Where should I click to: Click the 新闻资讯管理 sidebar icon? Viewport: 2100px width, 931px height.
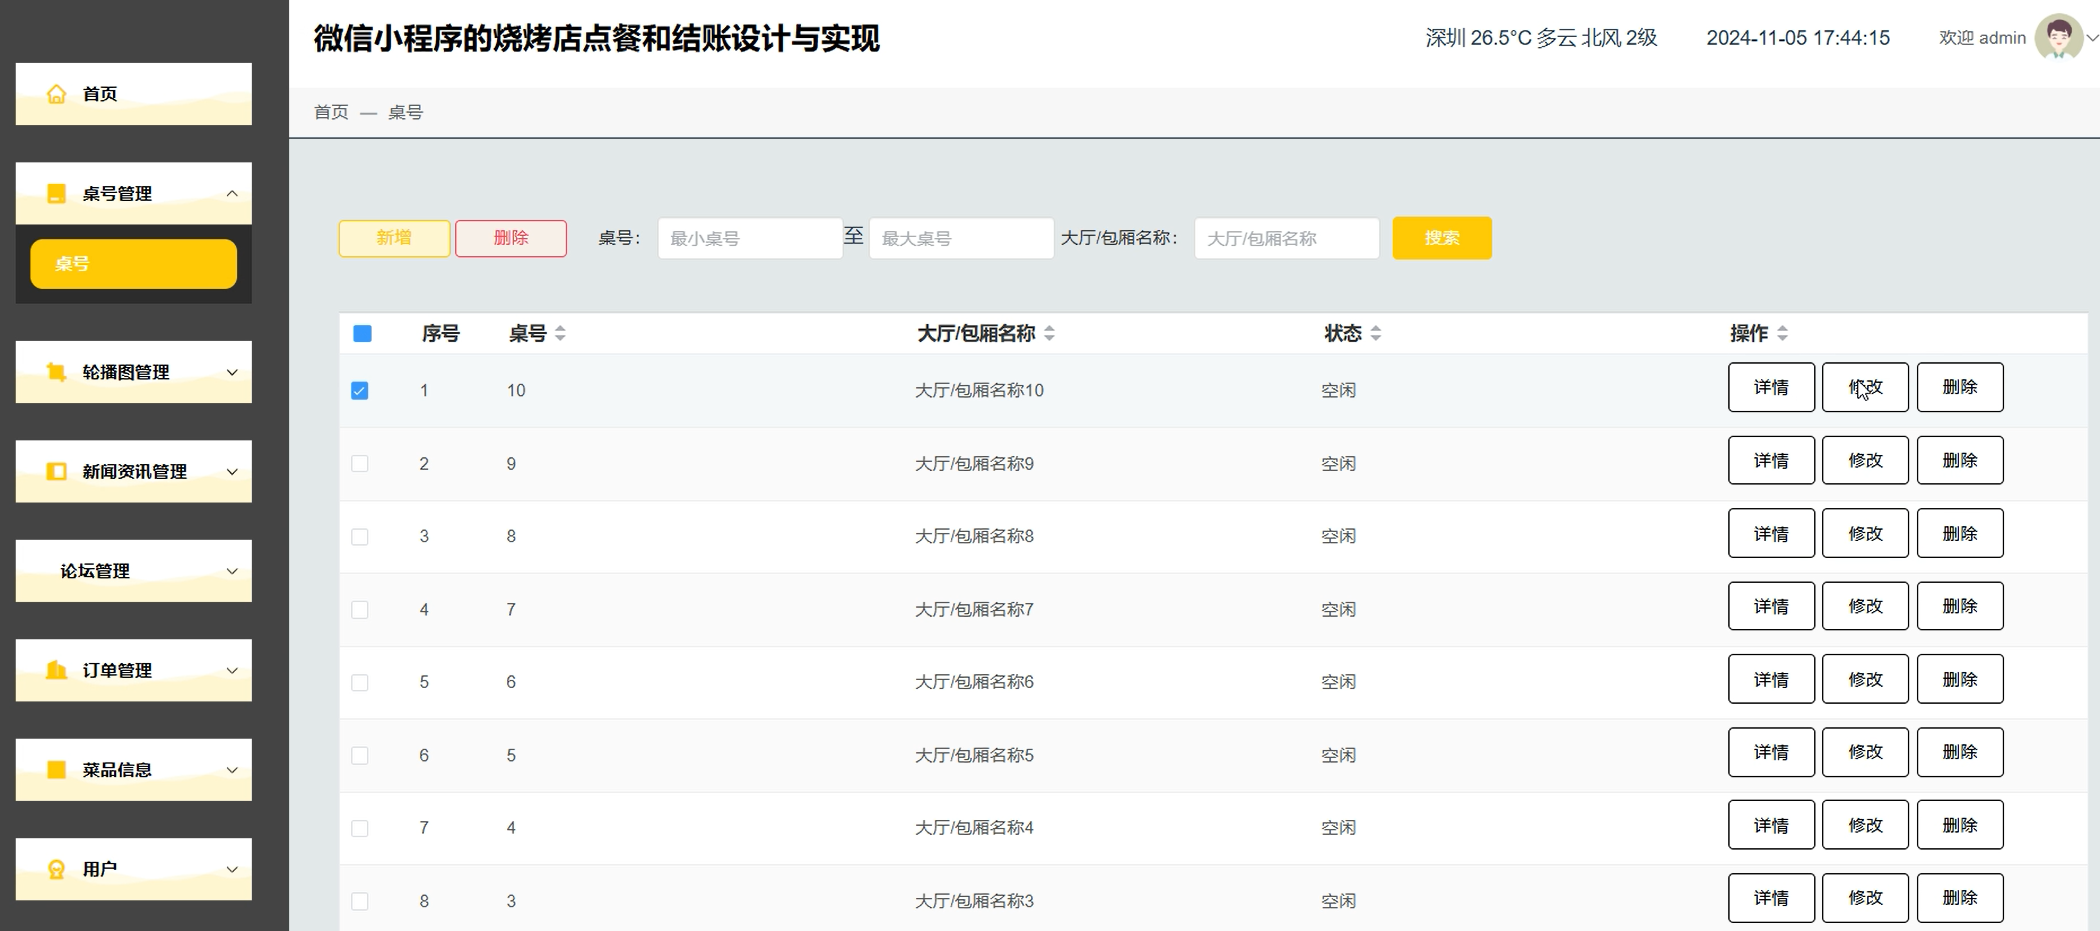tap(57, 471)
